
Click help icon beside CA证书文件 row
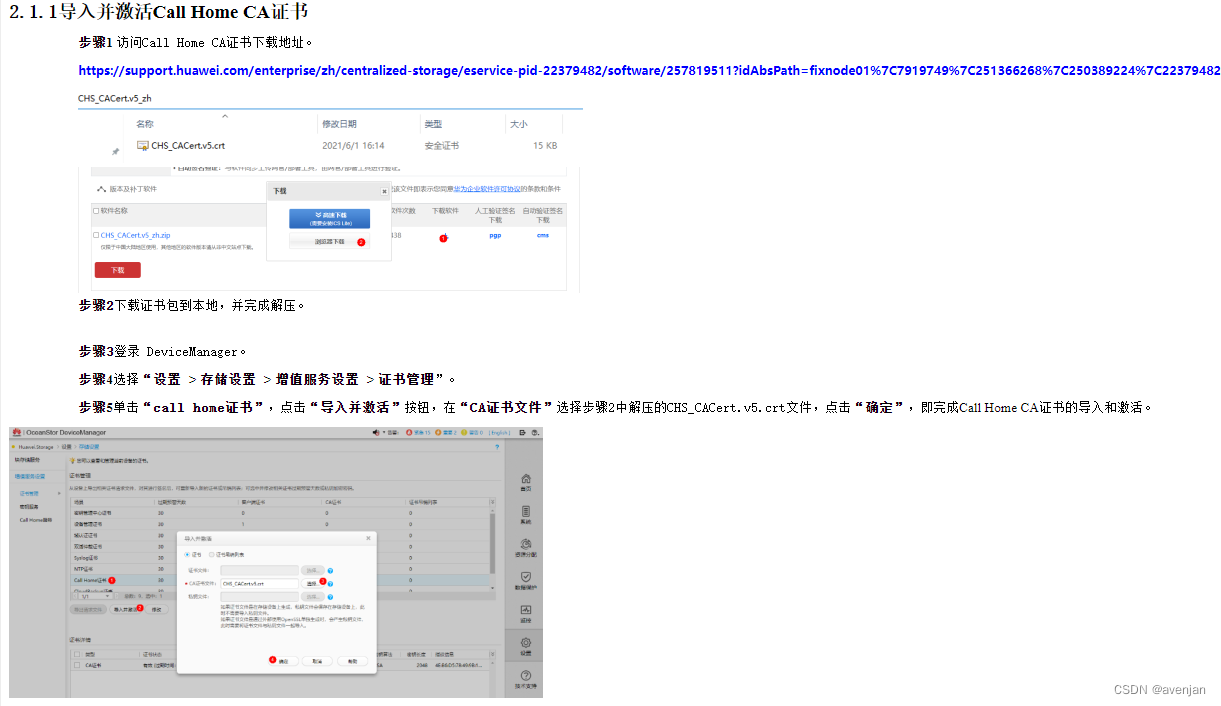(330, 583)
